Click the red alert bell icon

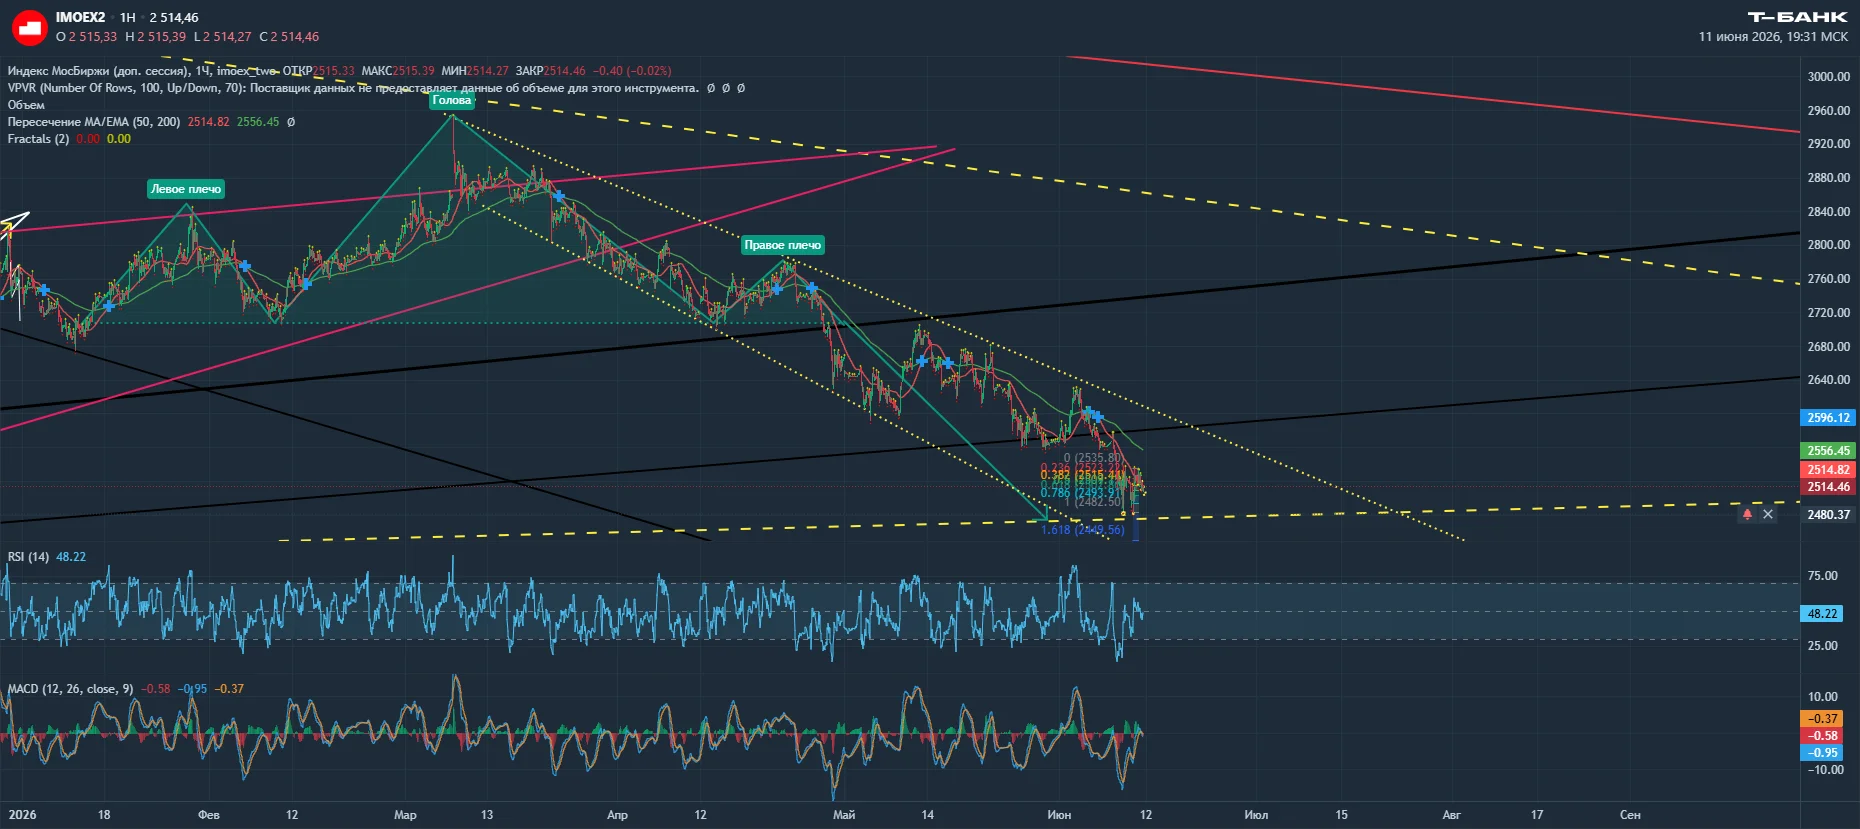1747,514
